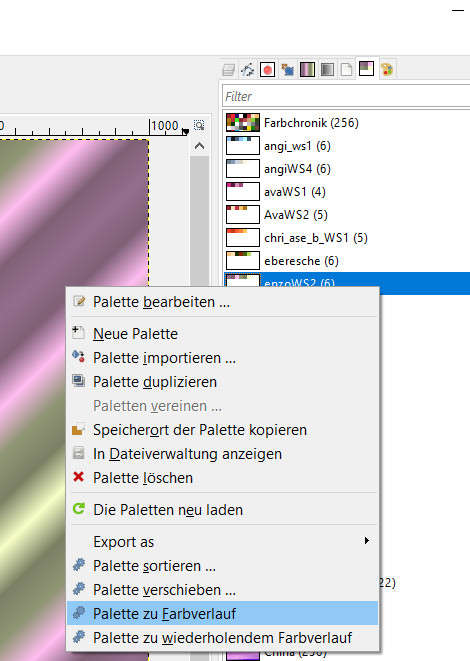Choose Palette löschen menu entry
The height and width of the screenshot is (661, 470).
pyautogui.click(x=222, y=478)
